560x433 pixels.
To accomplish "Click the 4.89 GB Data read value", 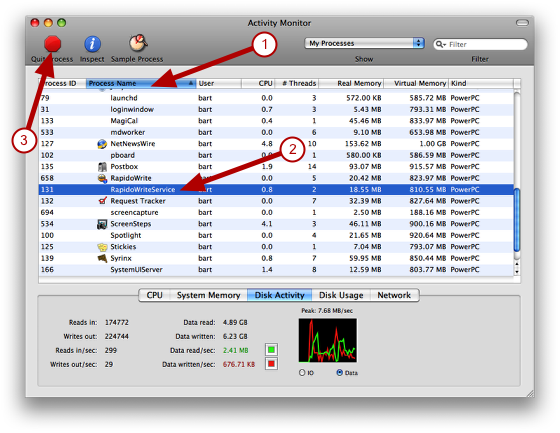I will point(235,323).
